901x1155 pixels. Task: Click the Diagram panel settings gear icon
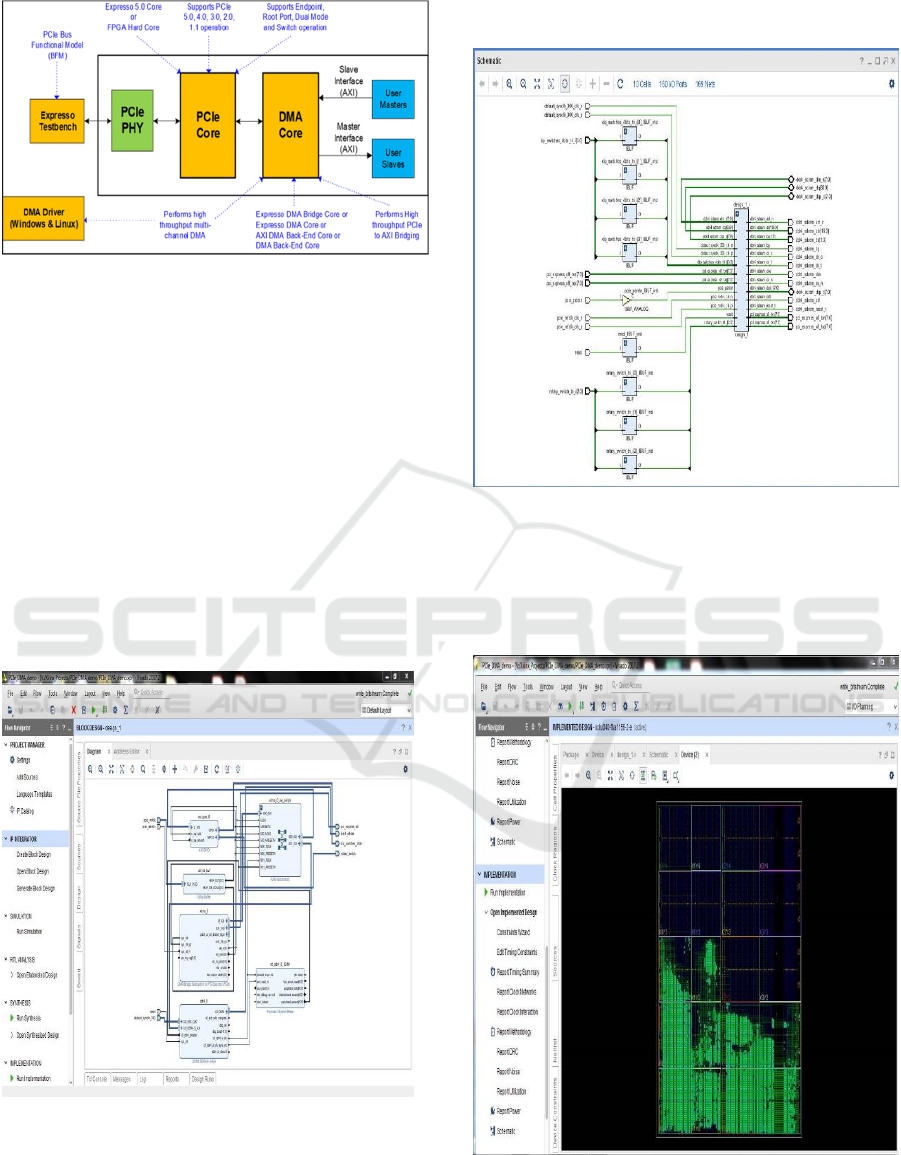click(x=405, y=769)
